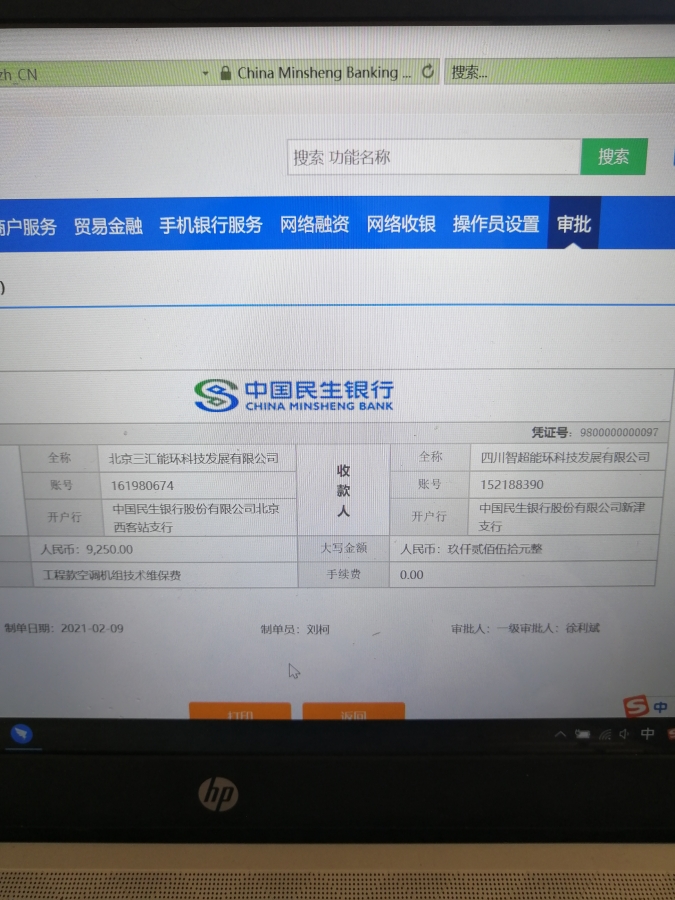Click the orange 打印 button
675x900 pixels.
tap(240, 711)
